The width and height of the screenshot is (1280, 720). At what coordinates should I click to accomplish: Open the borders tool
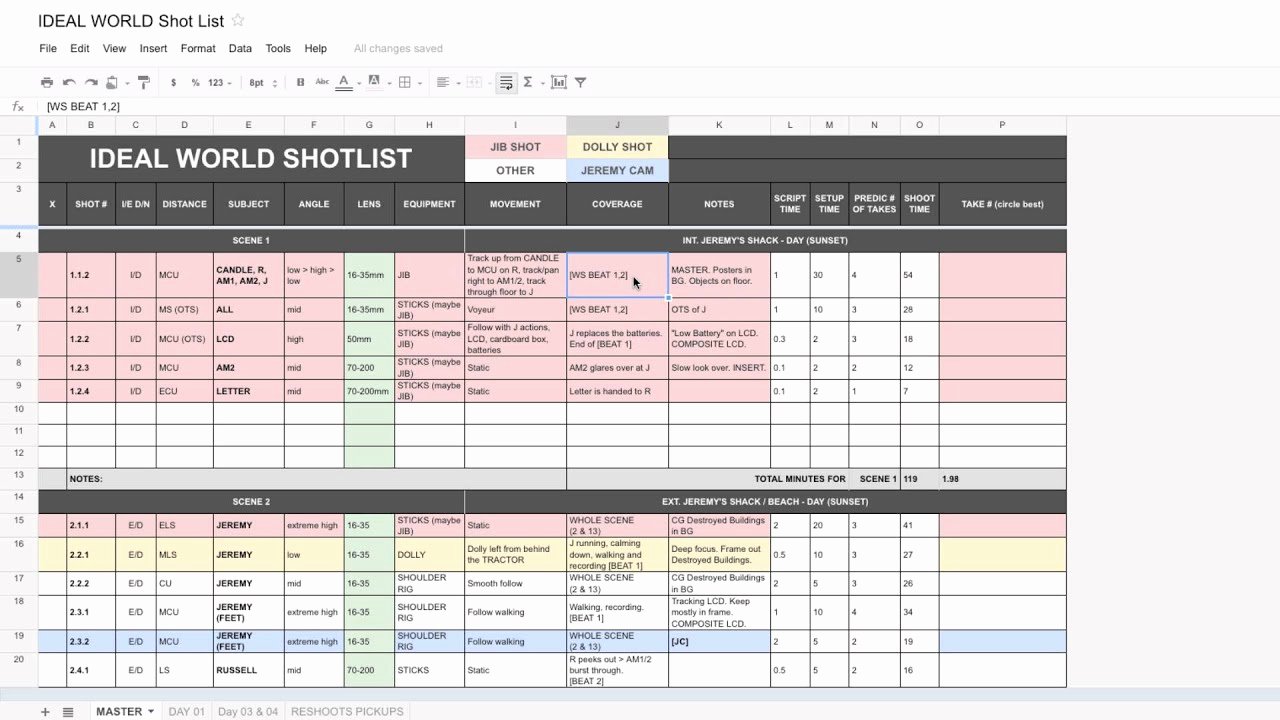(x=404, y=82)
